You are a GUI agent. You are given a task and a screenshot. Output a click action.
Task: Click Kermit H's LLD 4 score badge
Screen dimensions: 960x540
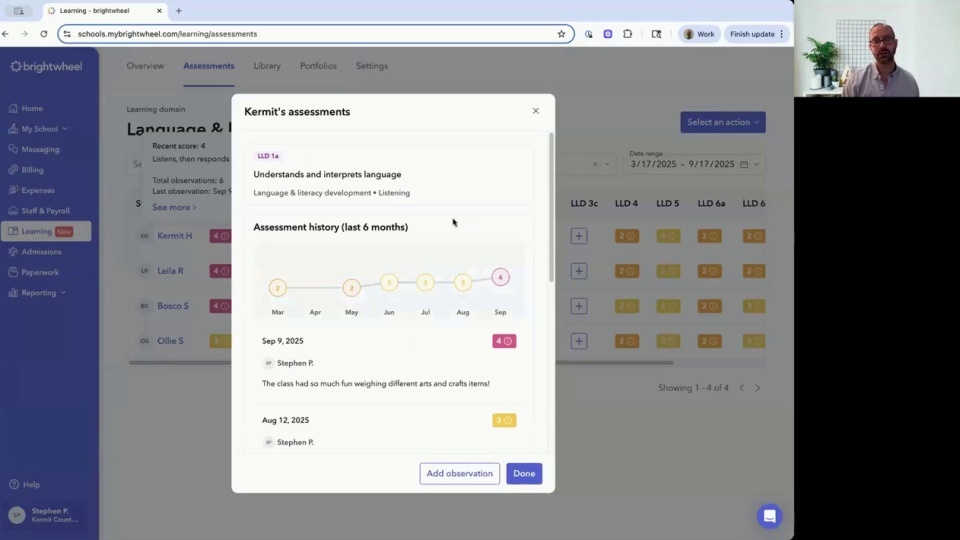point(626,236)
